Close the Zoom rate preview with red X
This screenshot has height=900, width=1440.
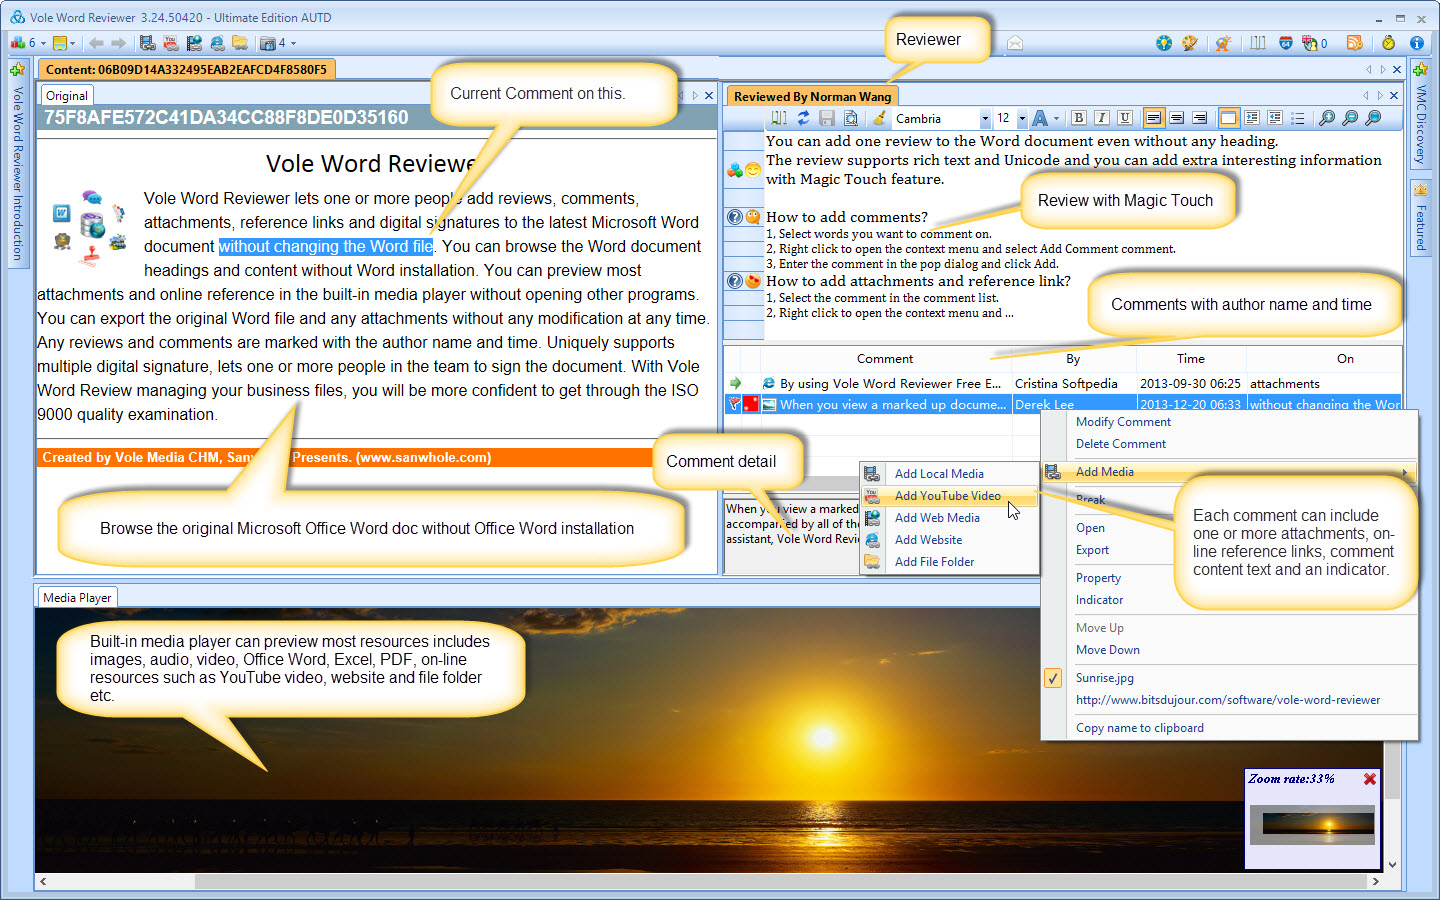click(1370, 779)
